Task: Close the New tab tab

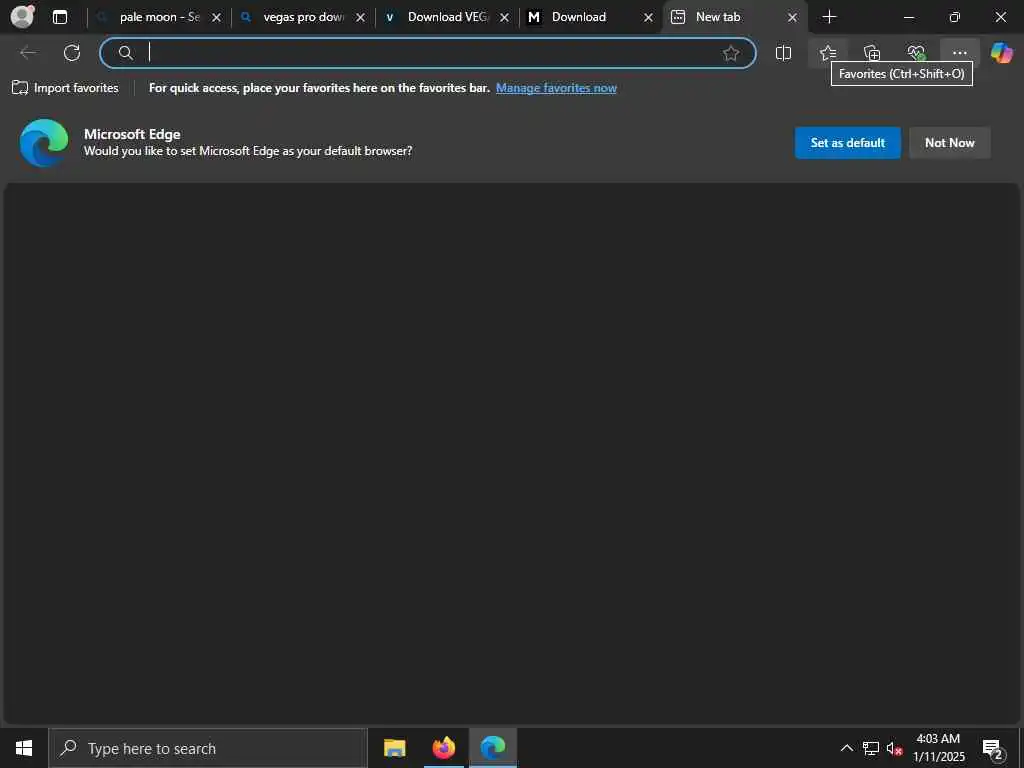Action: coord(792,18)
